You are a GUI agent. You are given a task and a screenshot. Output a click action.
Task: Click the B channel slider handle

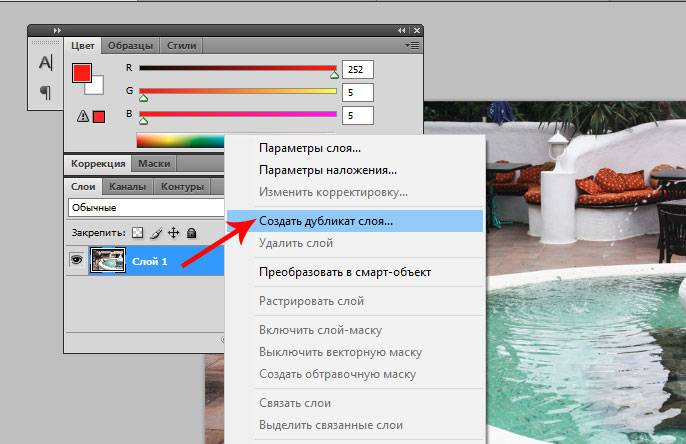(x=144, y=120)
